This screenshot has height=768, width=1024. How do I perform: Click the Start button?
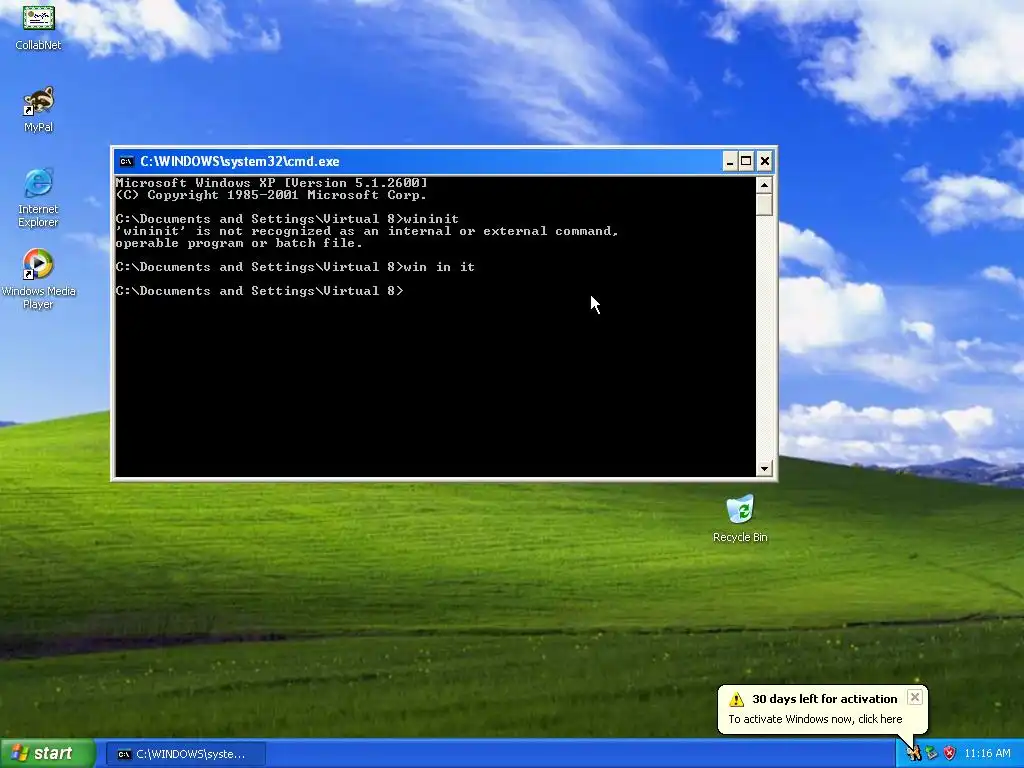pyautogui.click(x=47, y=754)
